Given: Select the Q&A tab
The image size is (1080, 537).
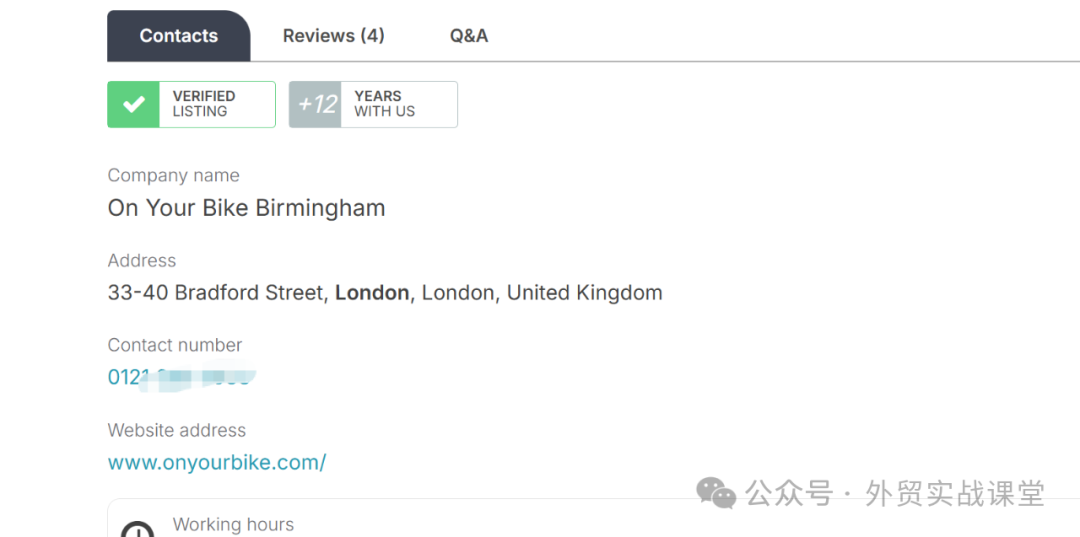Looking at the screenshot, I should 468,36.
